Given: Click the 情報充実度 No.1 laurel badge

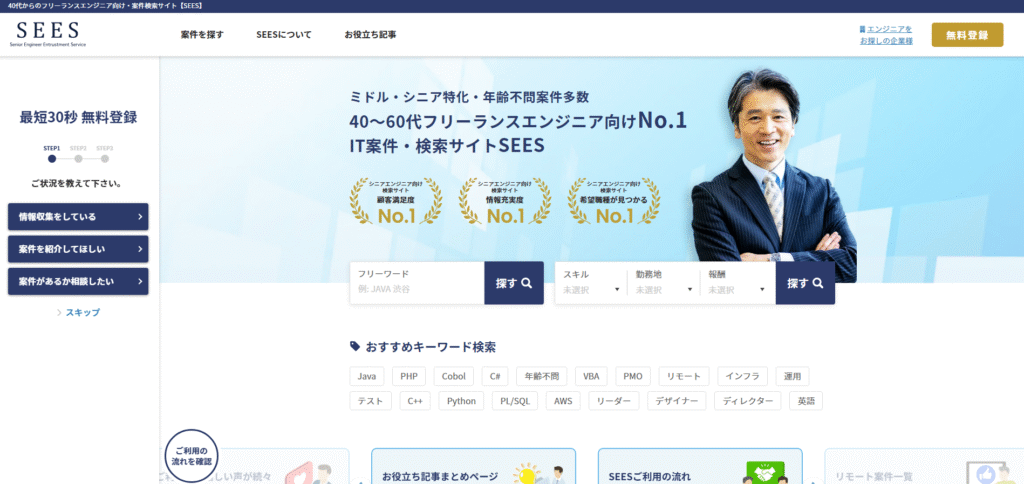Looking at the screenshot, I should tap(505, 201).
